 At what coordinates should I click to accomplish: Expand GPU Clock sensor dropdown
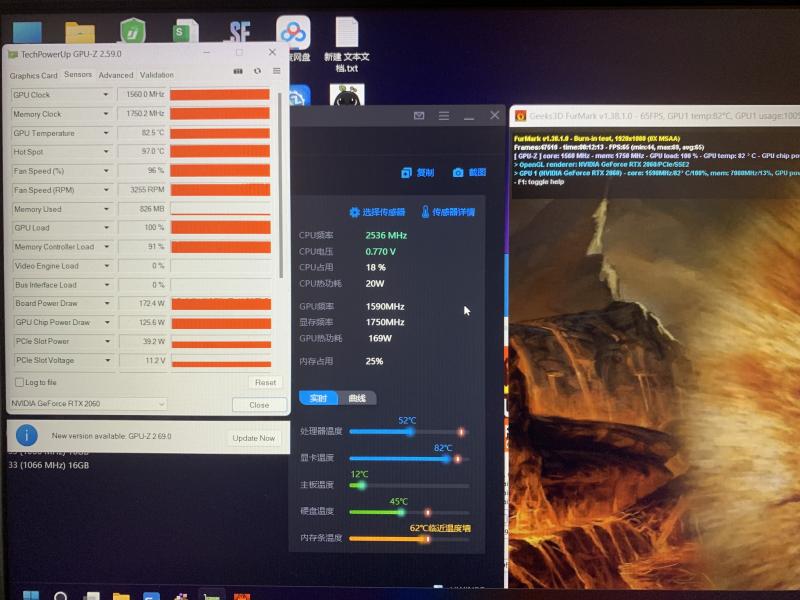[106, 94]
